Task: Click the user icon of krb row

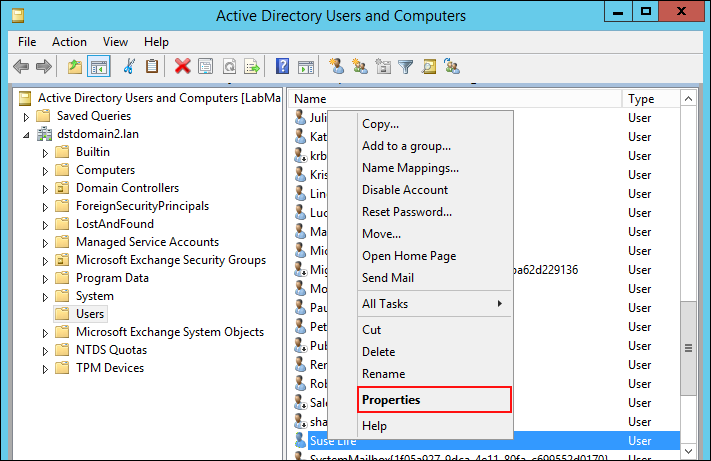Action: coord(300,155)
